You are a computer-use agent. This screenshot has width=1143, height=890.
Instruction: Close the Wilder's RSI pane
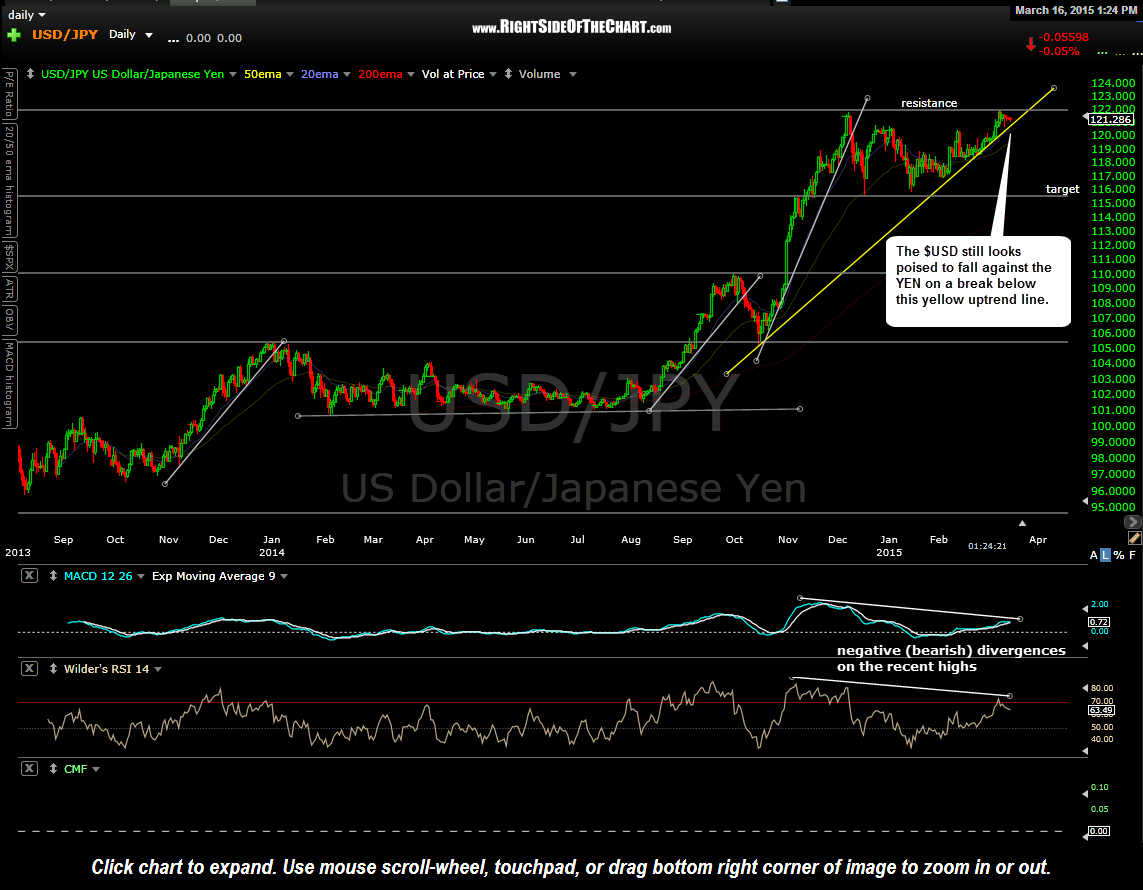click(x=30, y=669)
